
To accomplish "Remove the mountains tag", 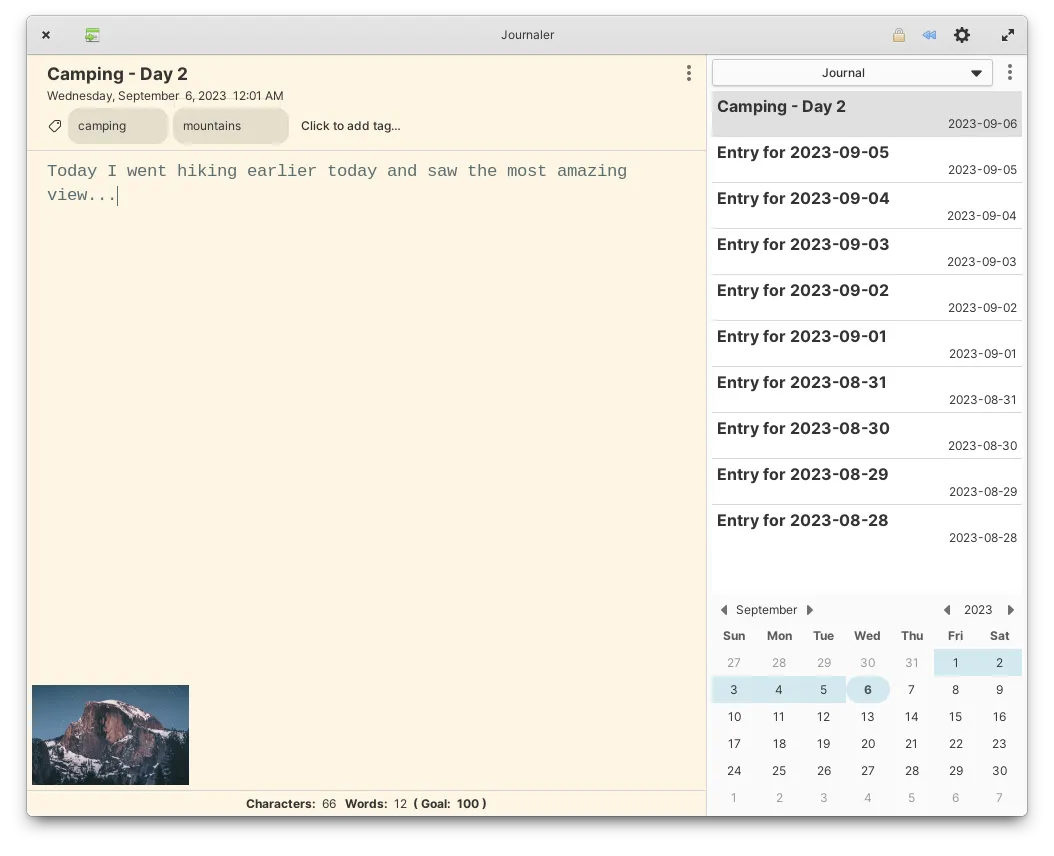I will (x=231, y=126).
